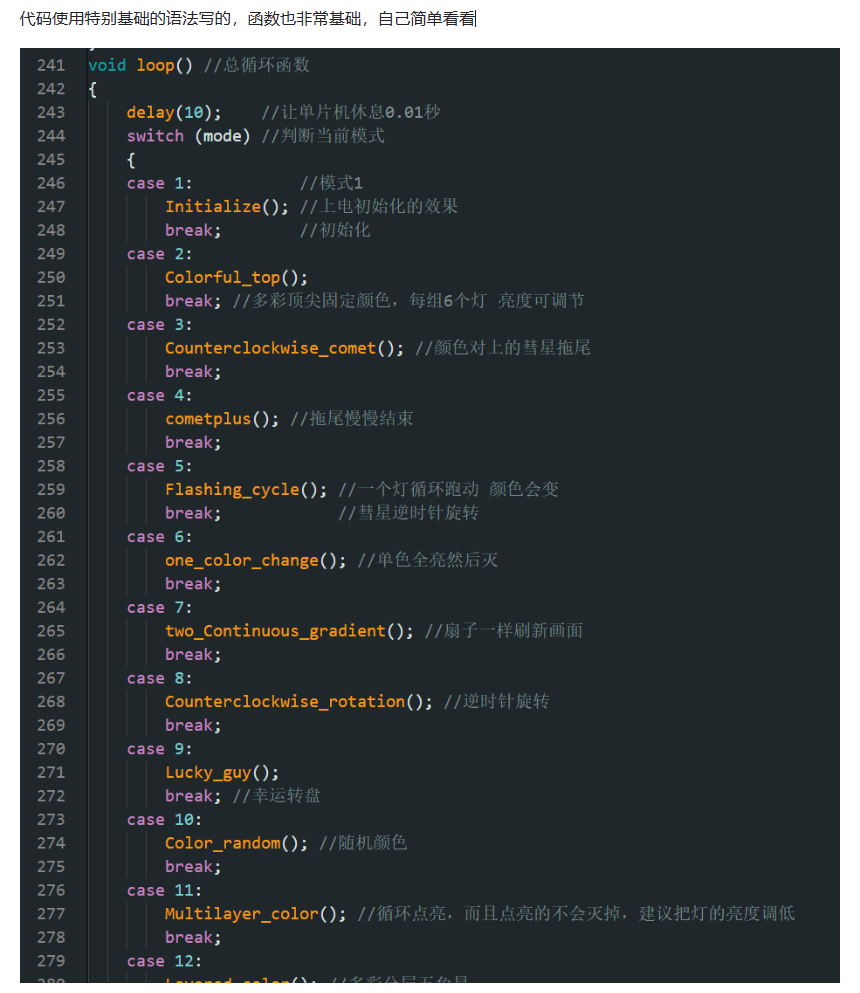Click 'case 5:' label

tap(160, 466)
